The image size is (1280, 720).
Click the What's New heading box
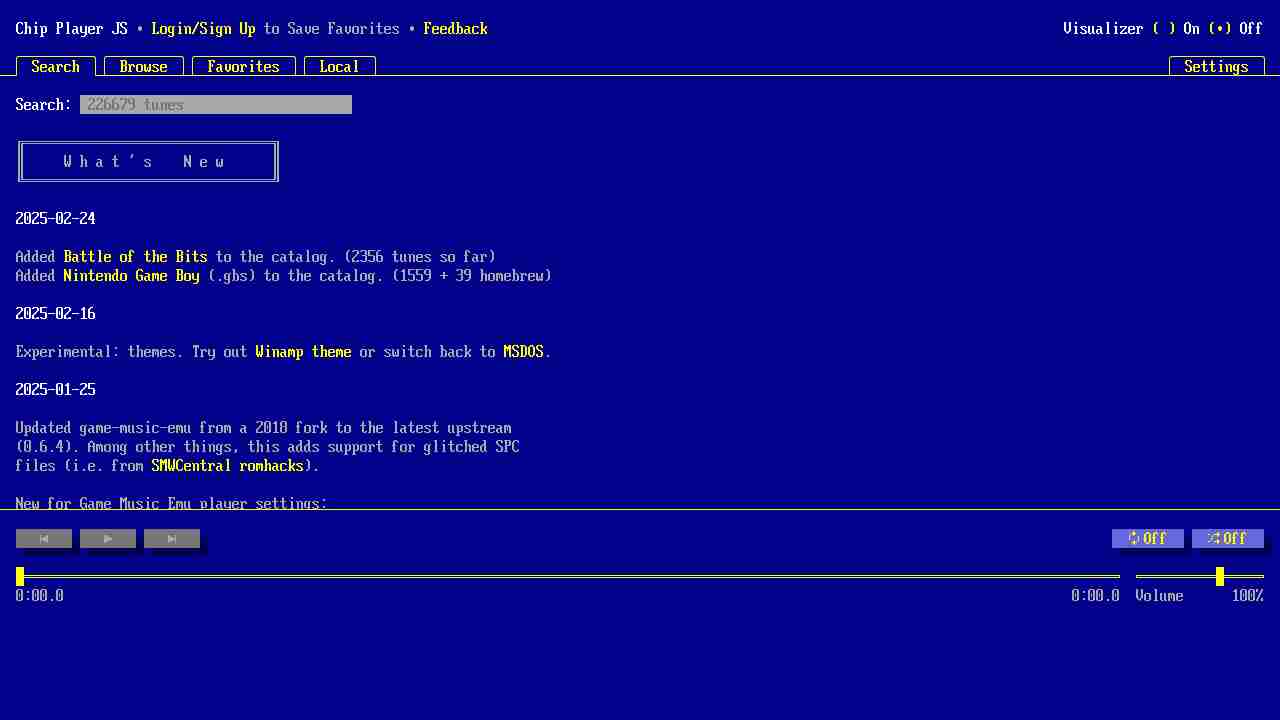[148, 162]
